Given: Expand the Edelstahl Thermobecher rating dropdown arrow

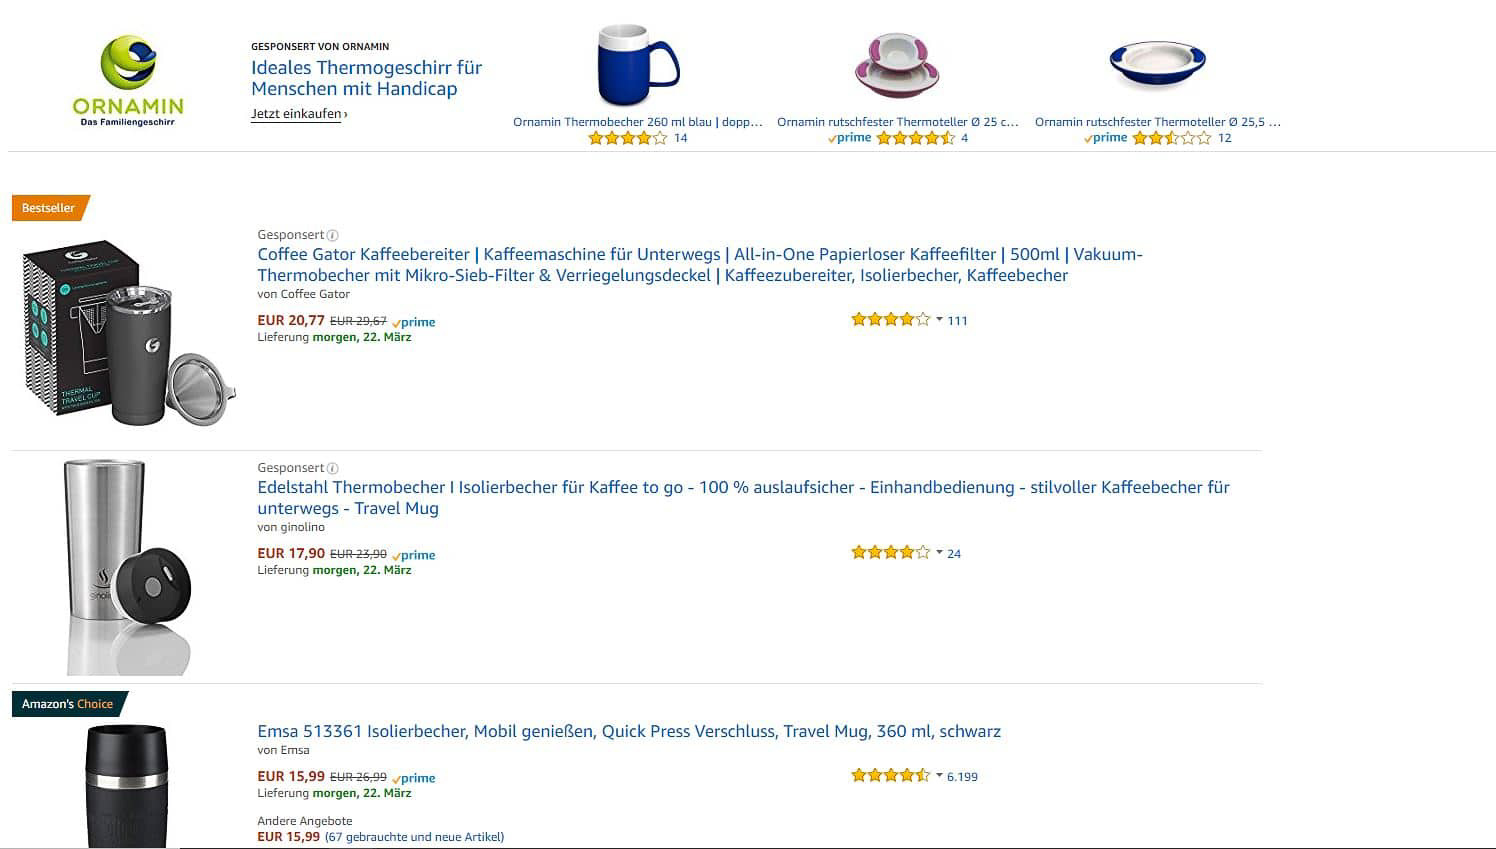Looking at the screenshot, I should pos(939,553).
